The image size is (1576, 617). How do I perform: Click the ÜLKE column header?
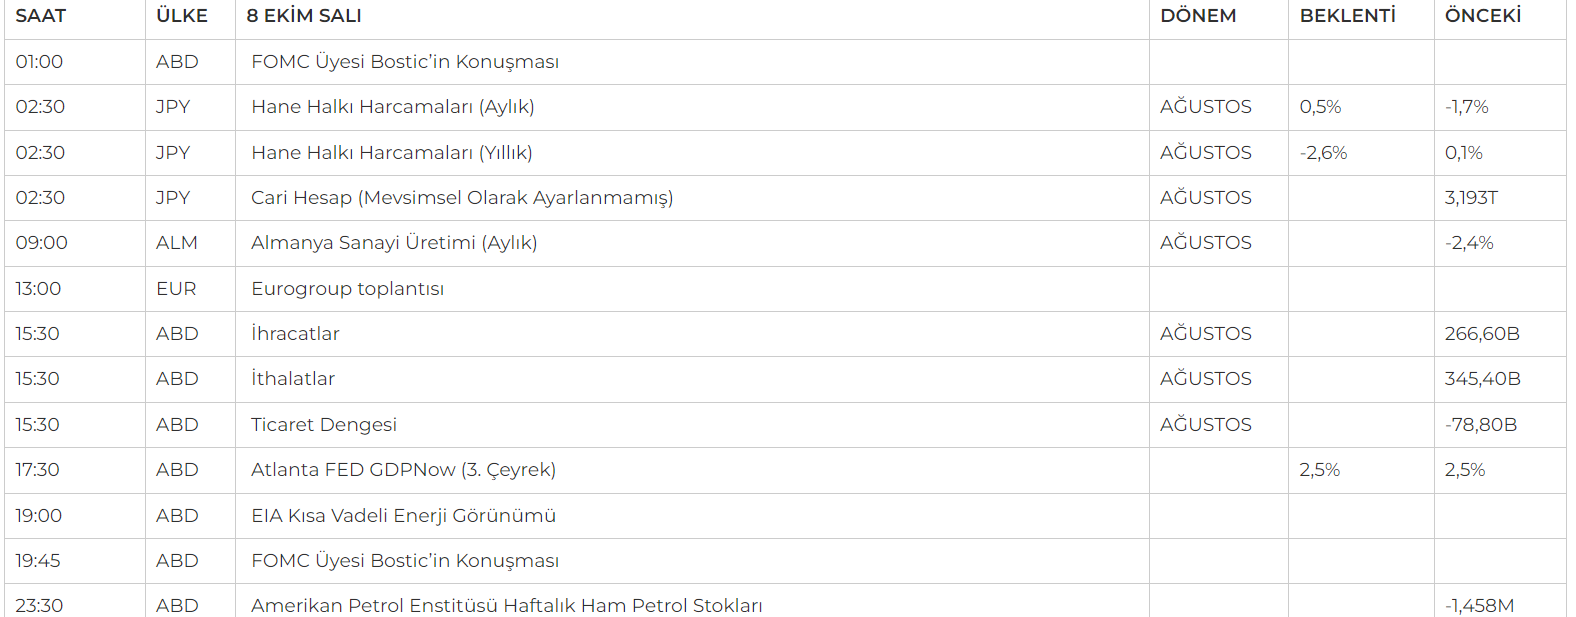182,16
